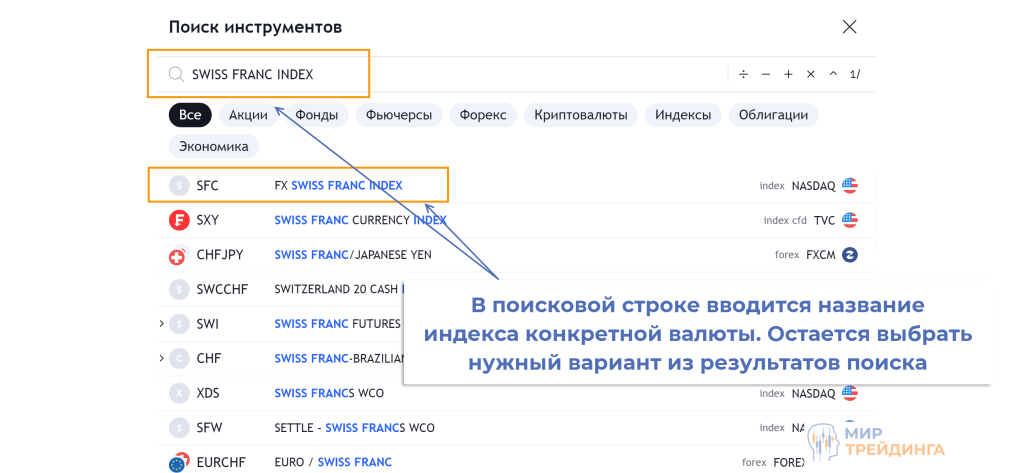Viewport: 1024px width, 473px height.
Task: Choose SFC FX Swiss Franc Index result
Action: pos(338,185)
